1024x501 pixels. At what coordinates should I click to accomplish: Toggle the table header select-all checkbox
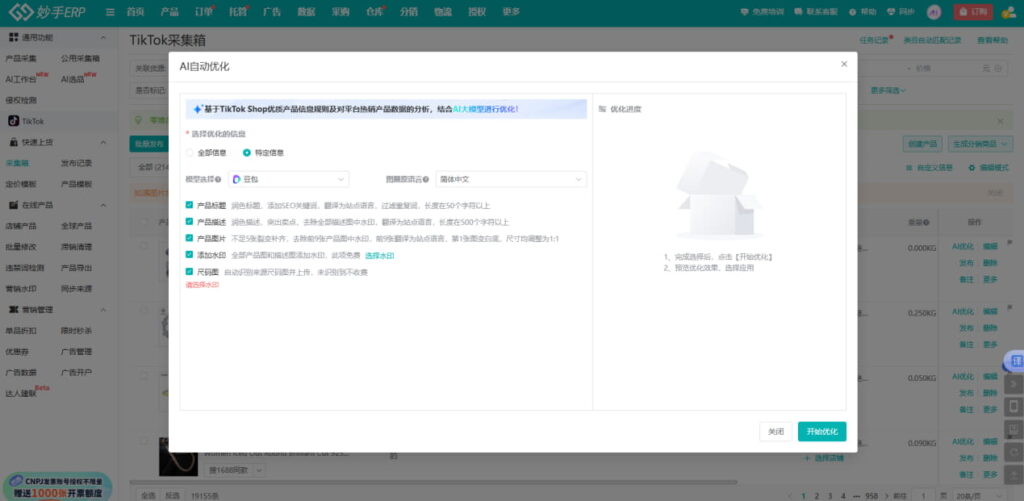pyautogui.click(x=144, y=222)
